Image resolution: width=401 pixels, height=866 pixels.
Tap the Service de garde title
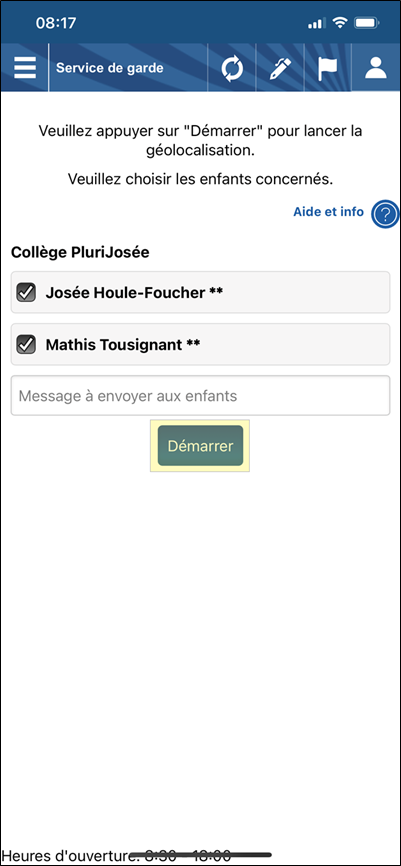[110, 68]
